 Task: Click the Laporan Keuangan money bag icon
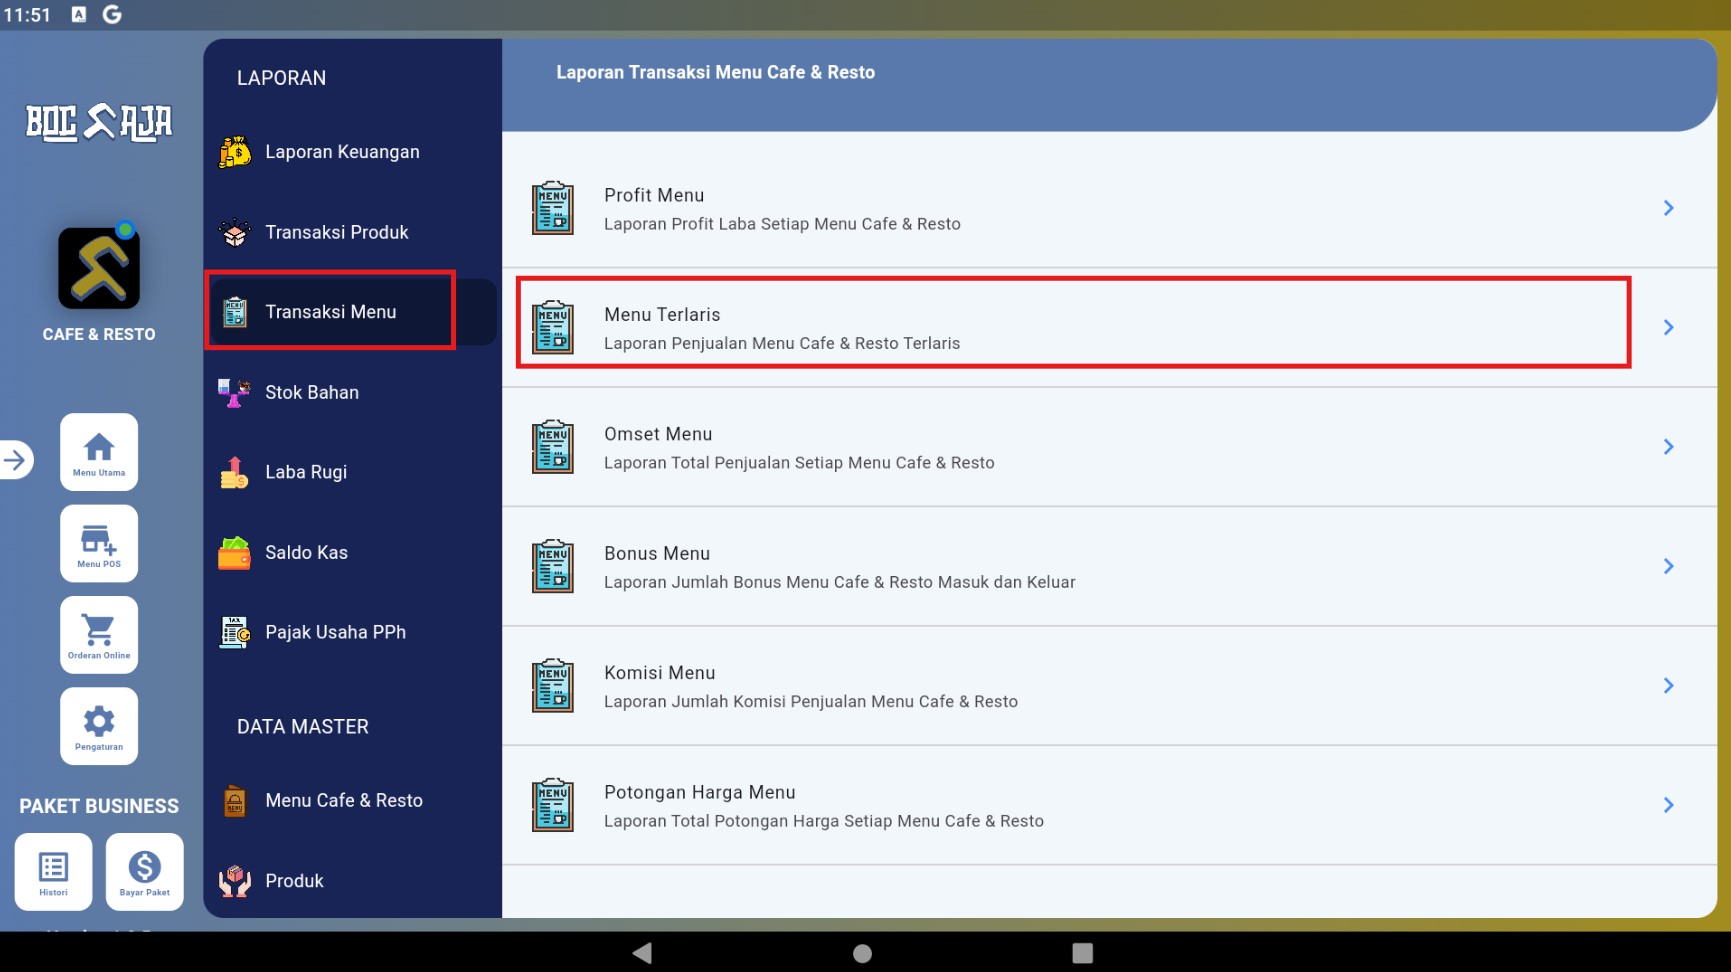pos(235,152)
